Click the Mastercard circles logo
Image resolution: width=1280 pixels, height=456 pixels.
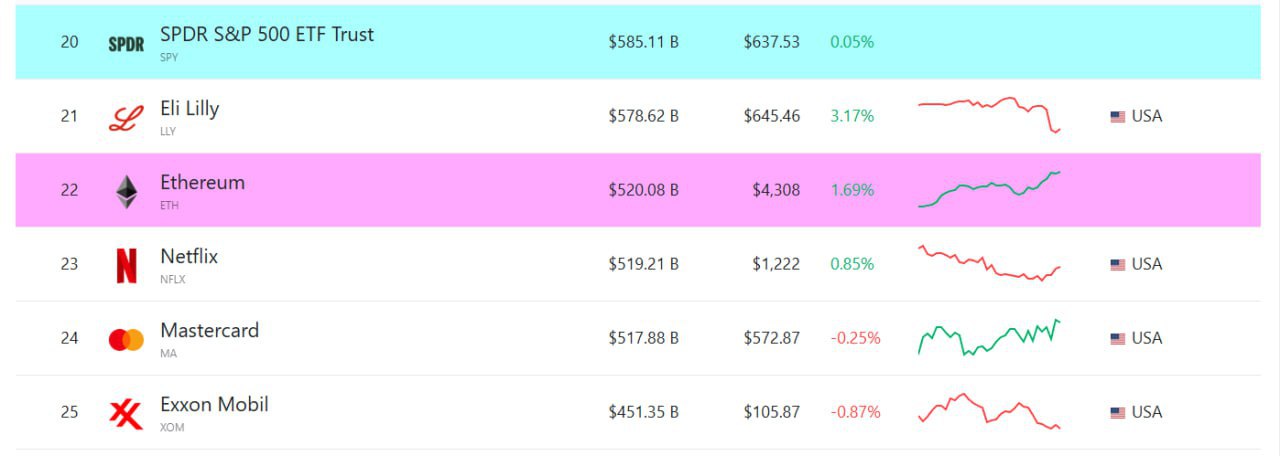(126, 340)
